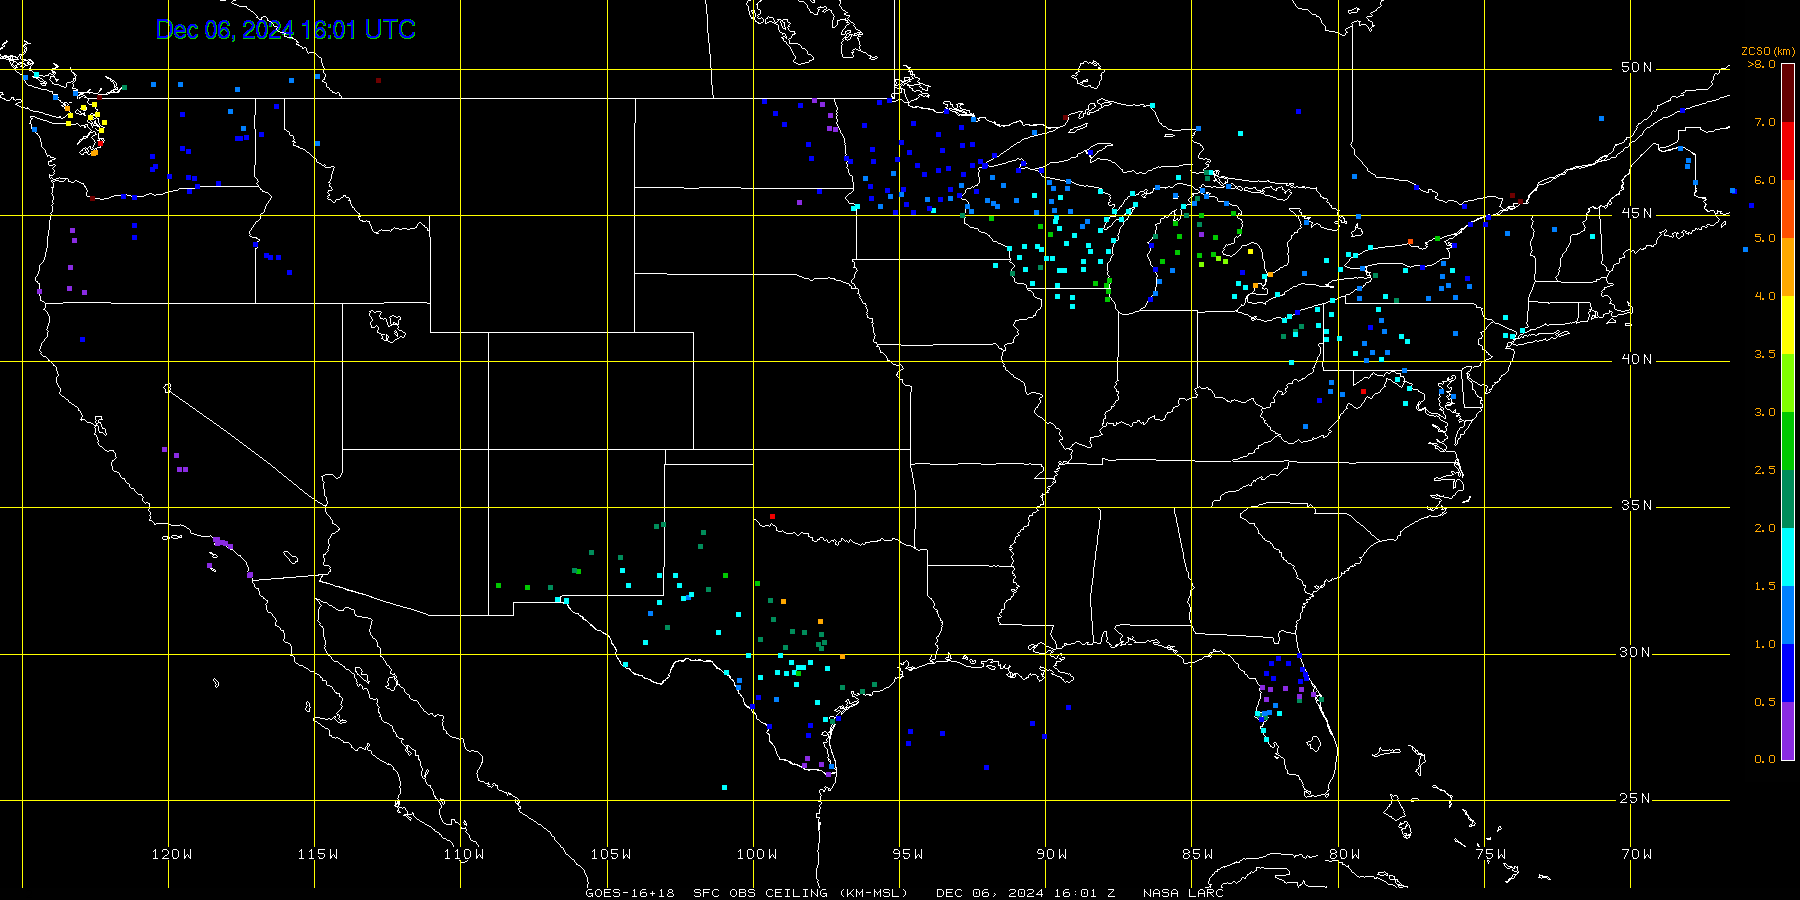Click the 3.0 colorbar label
Viewport: 1800px width, 900px height.
coord(1765,412)
